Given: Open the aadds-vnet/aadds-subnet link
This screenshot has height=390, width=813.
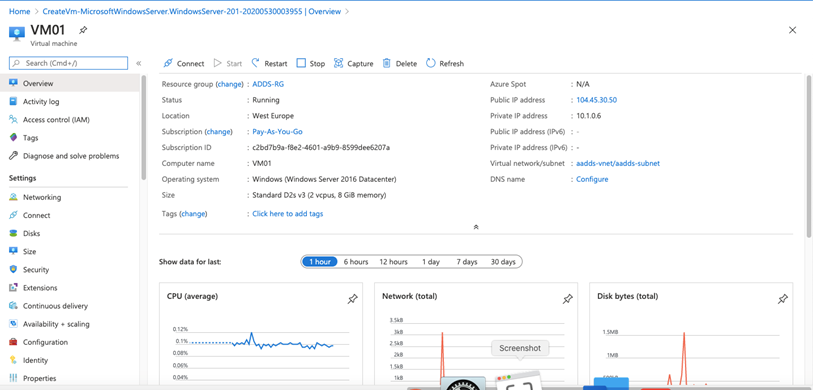Looking at the screenshot, I should click(618, 163).
